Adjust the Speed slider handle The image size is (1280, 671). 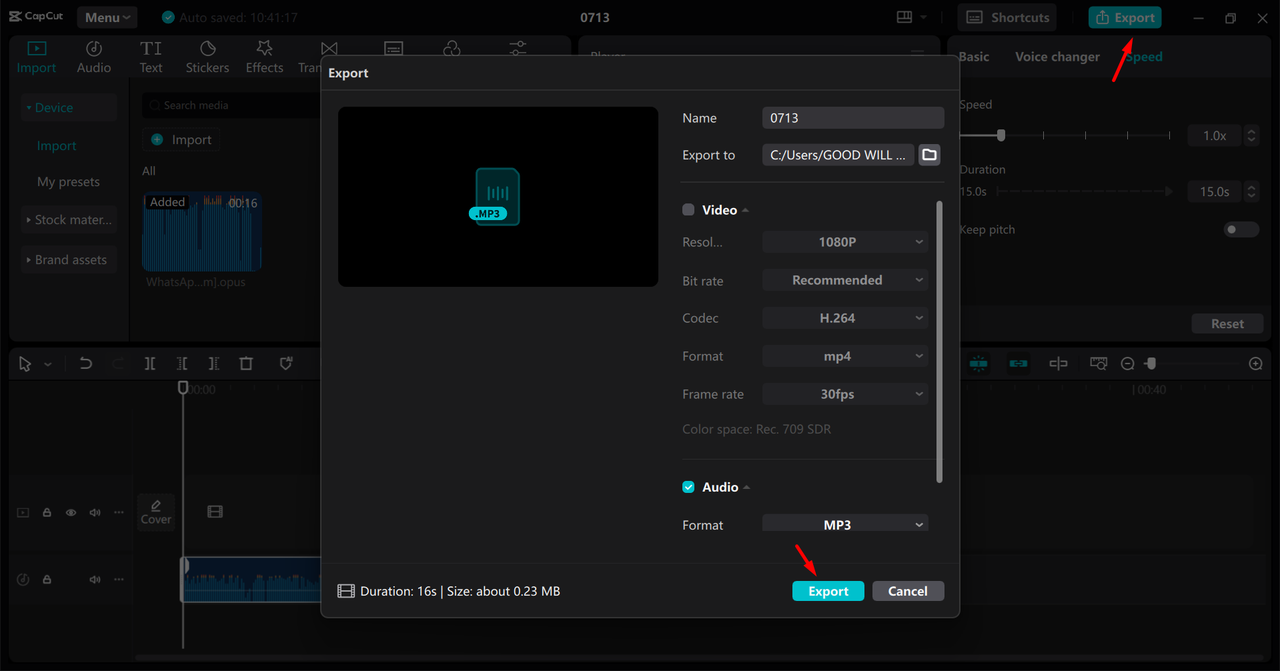1001,135
